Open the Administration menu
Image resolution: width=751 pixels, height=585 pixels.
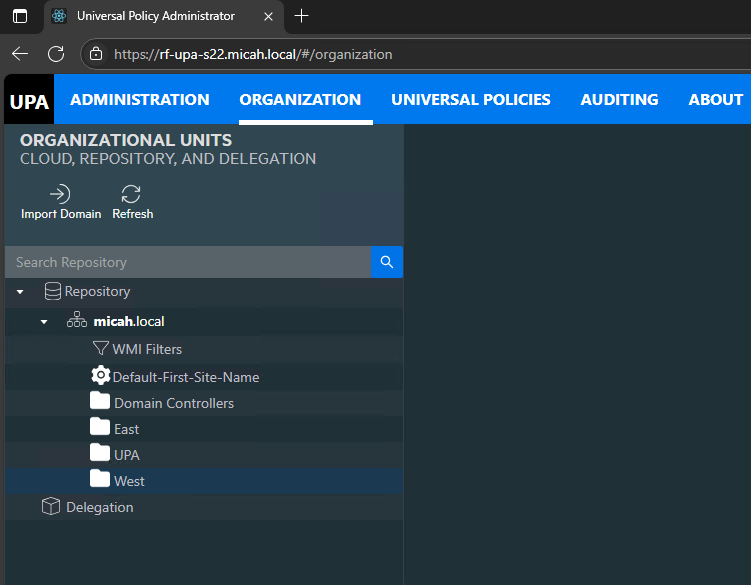140,100
